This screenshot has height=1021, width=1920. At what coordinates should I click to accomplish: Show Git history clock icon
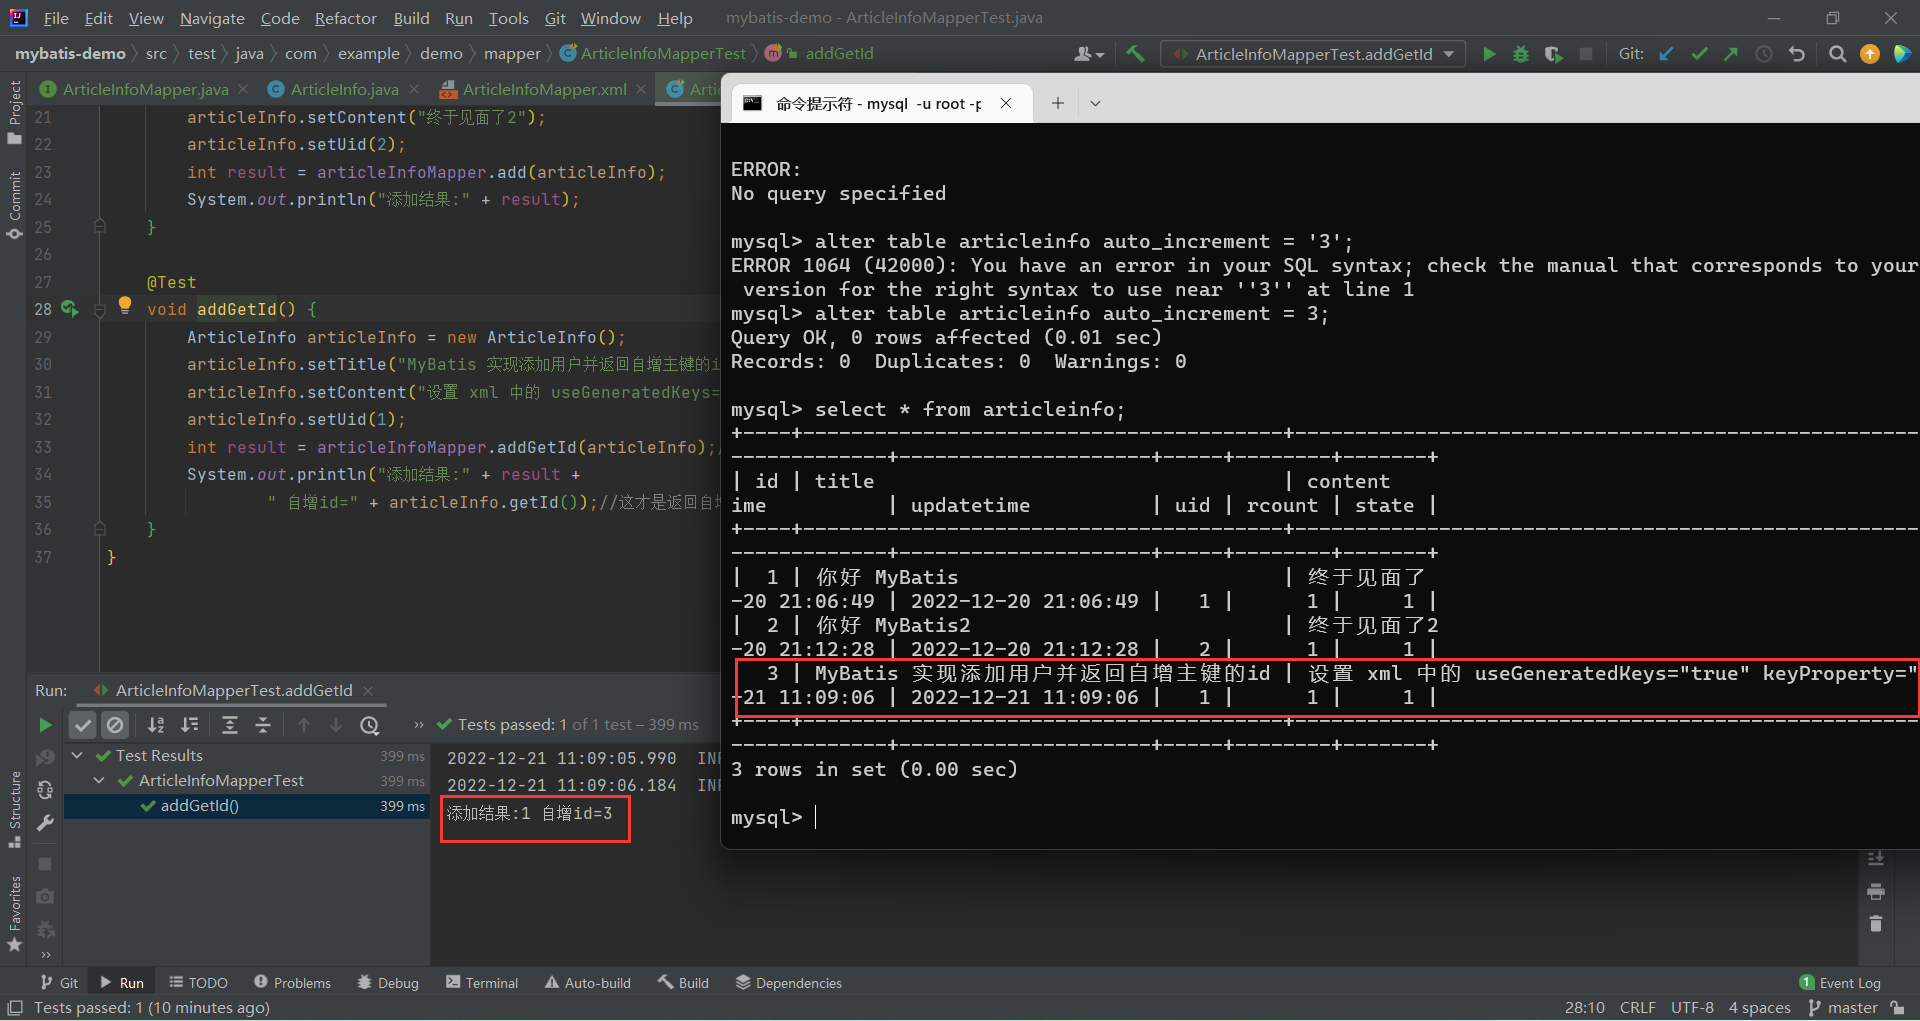click(x=1764, y=54)
